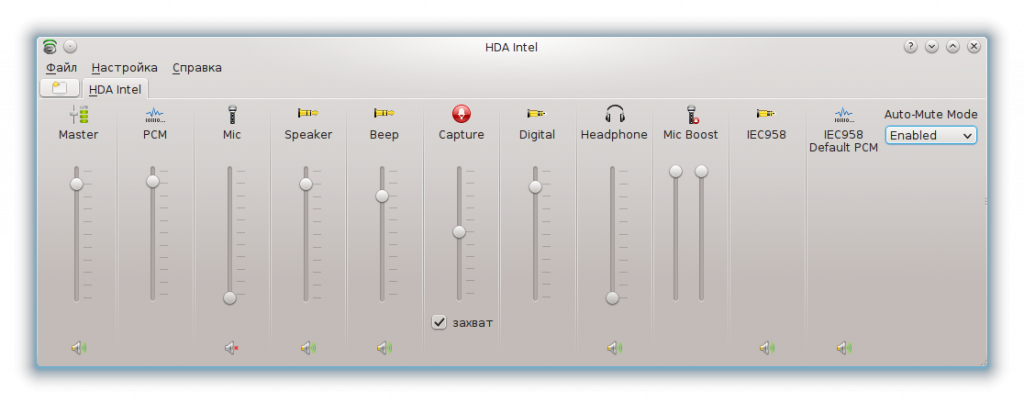The height and width of the screenshot is (403, 1024).
Task: Click the Mic Boost channel label
Action: (690, 135)
